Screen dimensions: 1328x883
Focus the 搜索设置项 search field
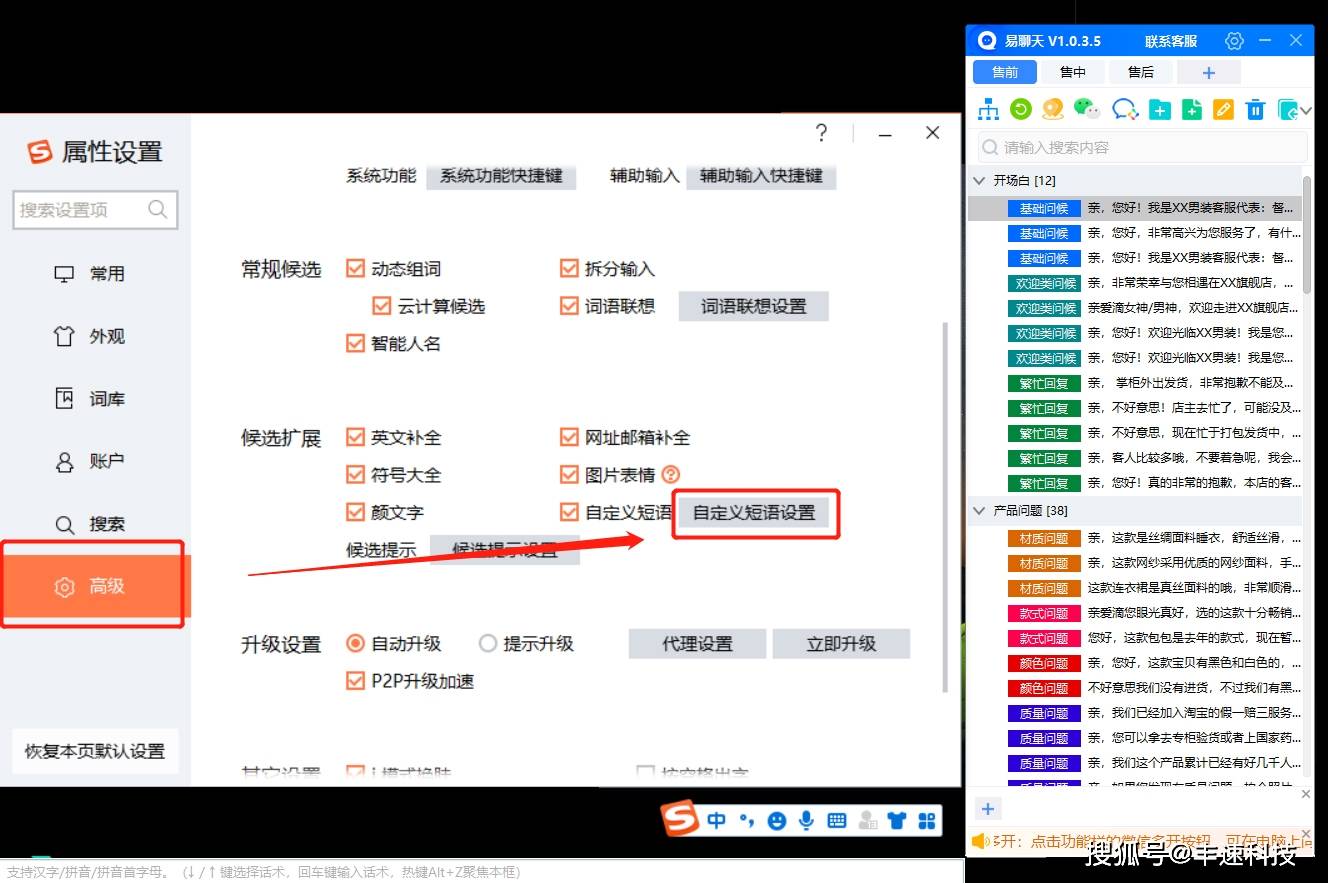96,210
